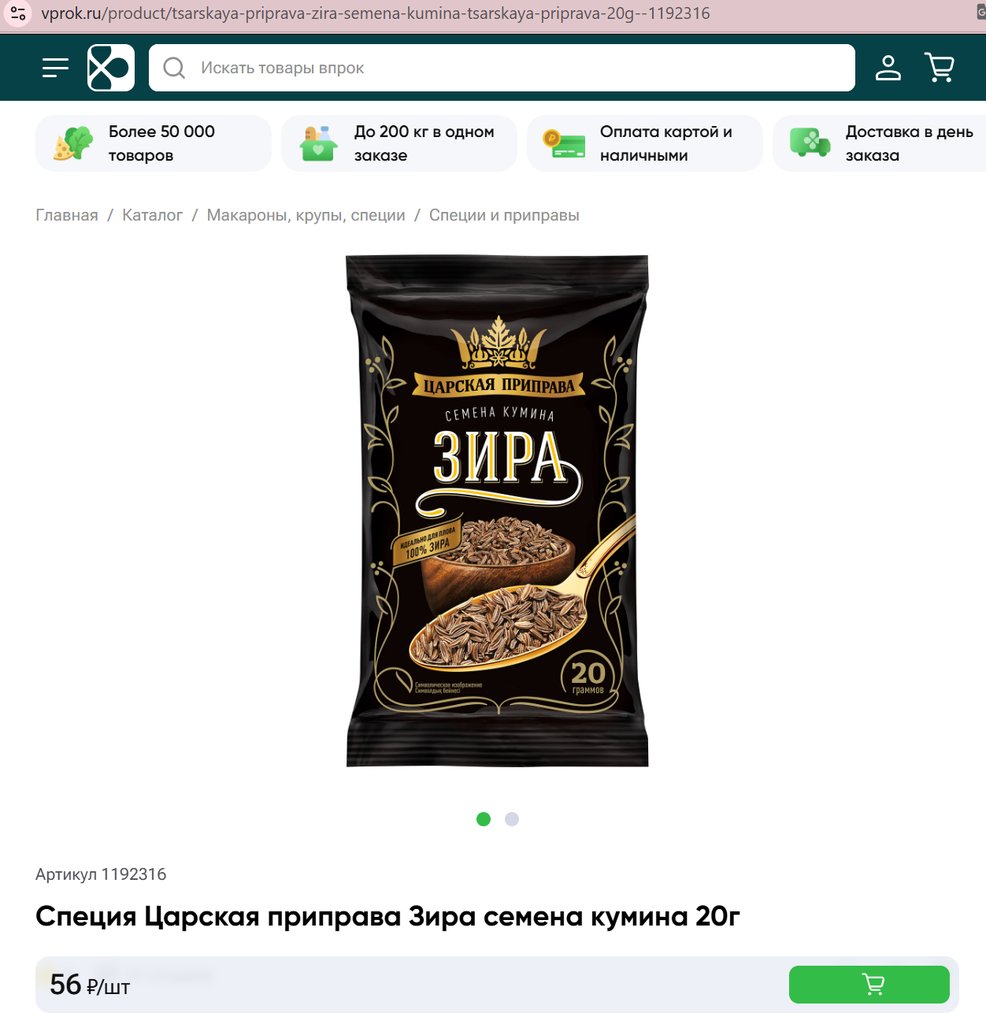This screenshot has height=1024, width=986.
Task: Click the Более 50 000 товаров banner
Action: pos(153,144)
